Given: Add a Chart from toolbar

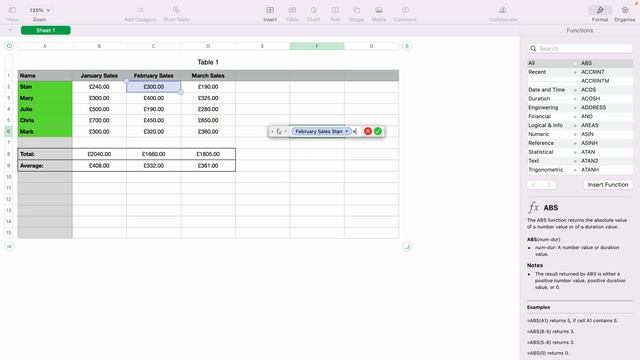Looking at the screenshot, I should pos(313,10).
